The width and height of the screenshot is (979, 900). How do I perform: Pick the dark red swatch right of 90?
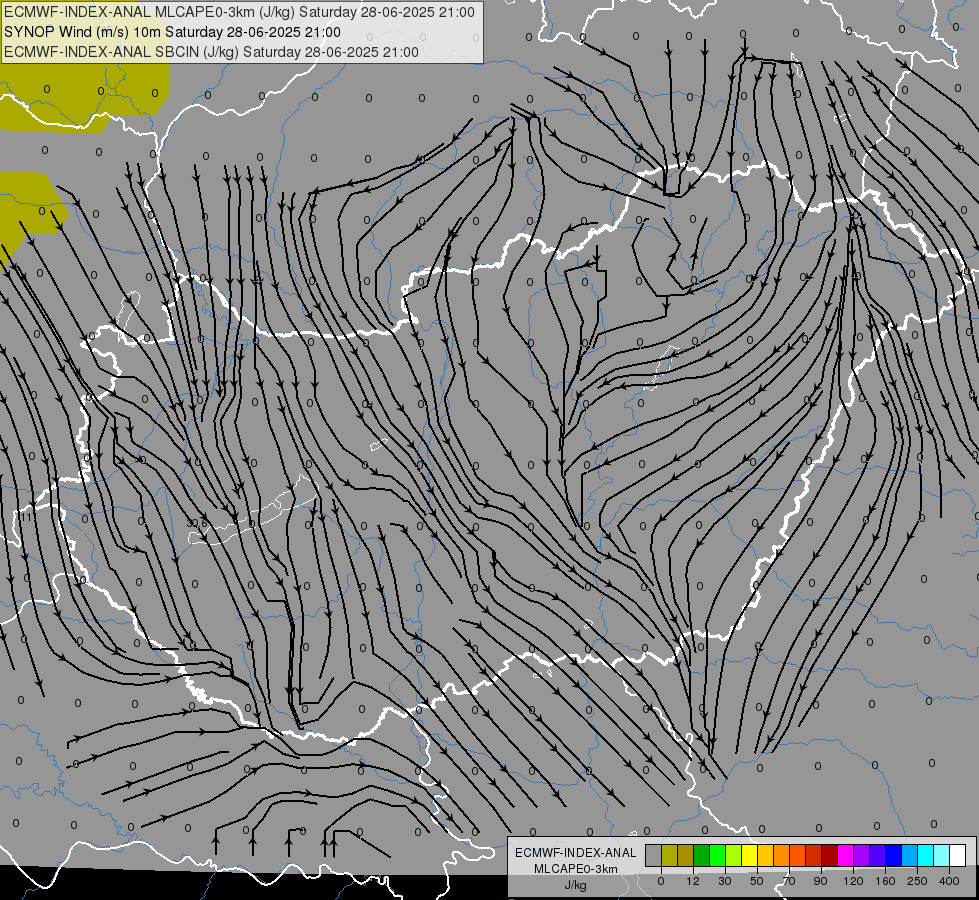point(830,855)
